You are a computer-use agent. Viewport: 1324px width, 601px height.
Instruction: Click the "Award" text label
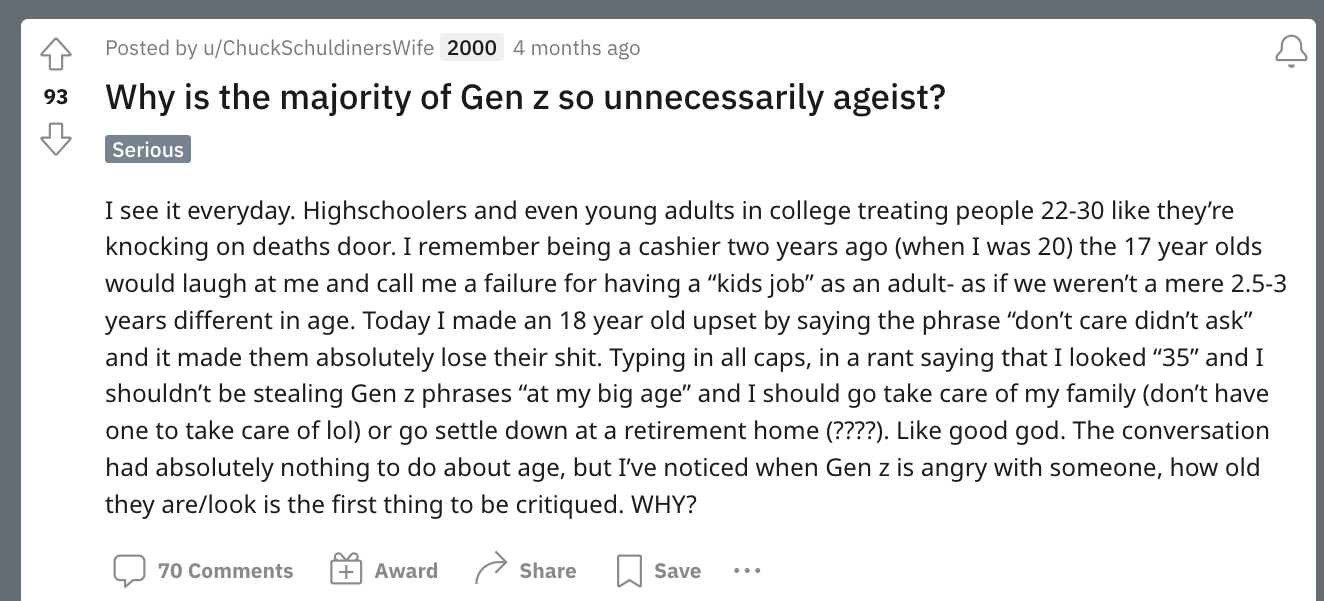pos(406,571)
